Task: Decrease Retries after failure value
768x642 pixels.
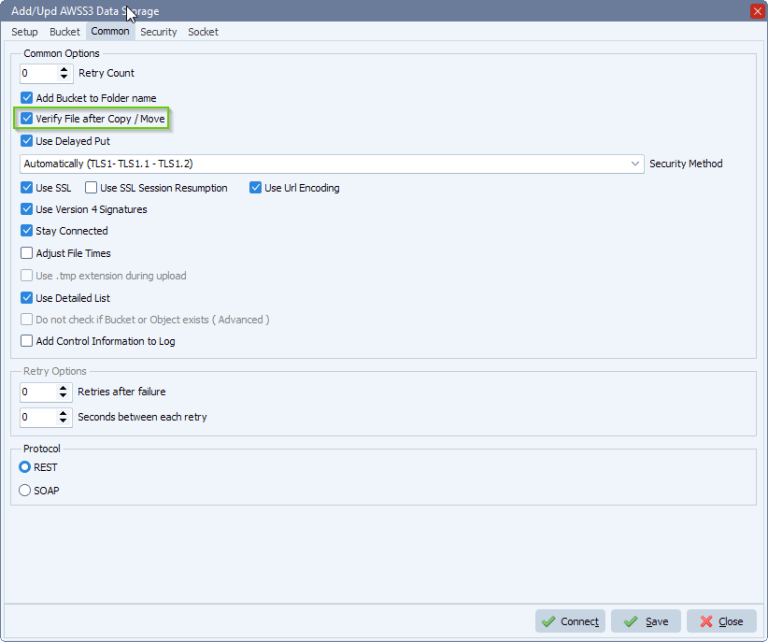Action: click(x=63, y=396)
